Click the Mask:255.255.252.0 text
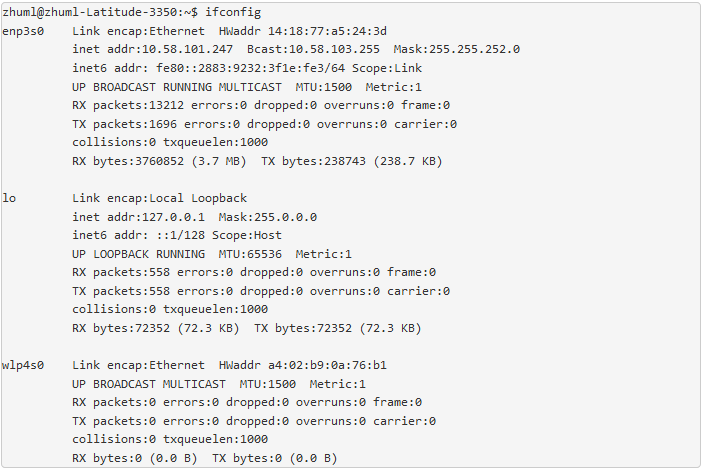This screenshot has height=469, width=701. [456, 49]
